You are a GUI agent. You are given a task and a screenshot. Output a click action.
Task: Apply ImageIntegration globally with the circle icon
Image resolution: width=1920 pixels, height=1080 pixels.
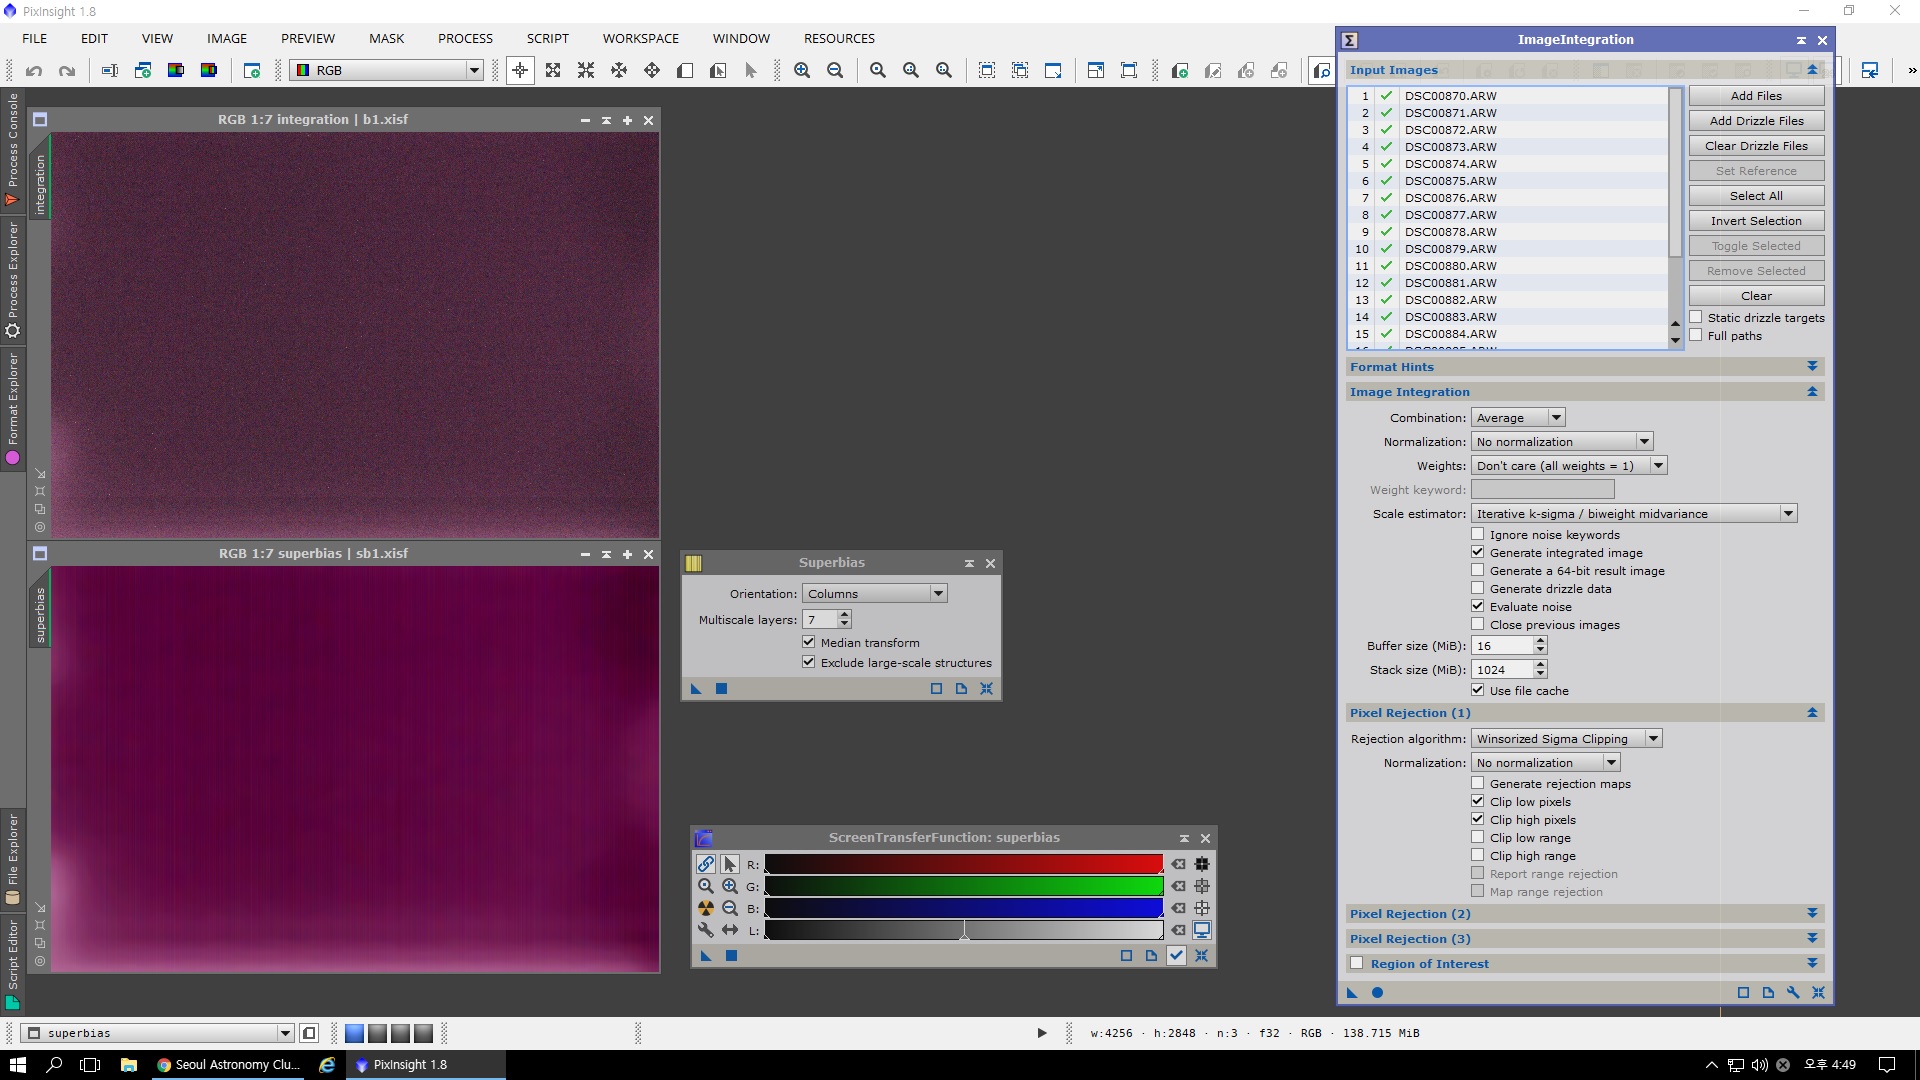click(1377, 993)
